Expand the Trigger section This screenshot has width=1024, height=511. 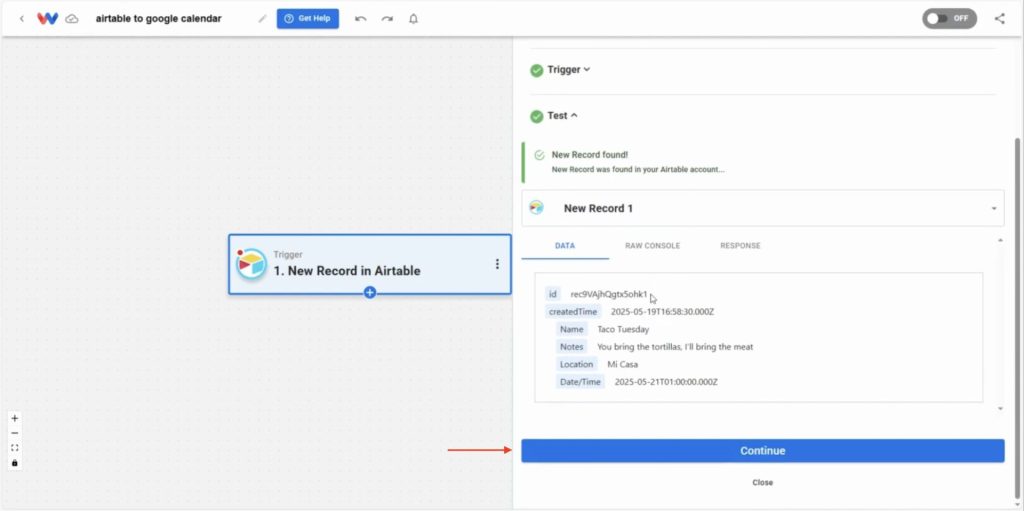point(568,69)
